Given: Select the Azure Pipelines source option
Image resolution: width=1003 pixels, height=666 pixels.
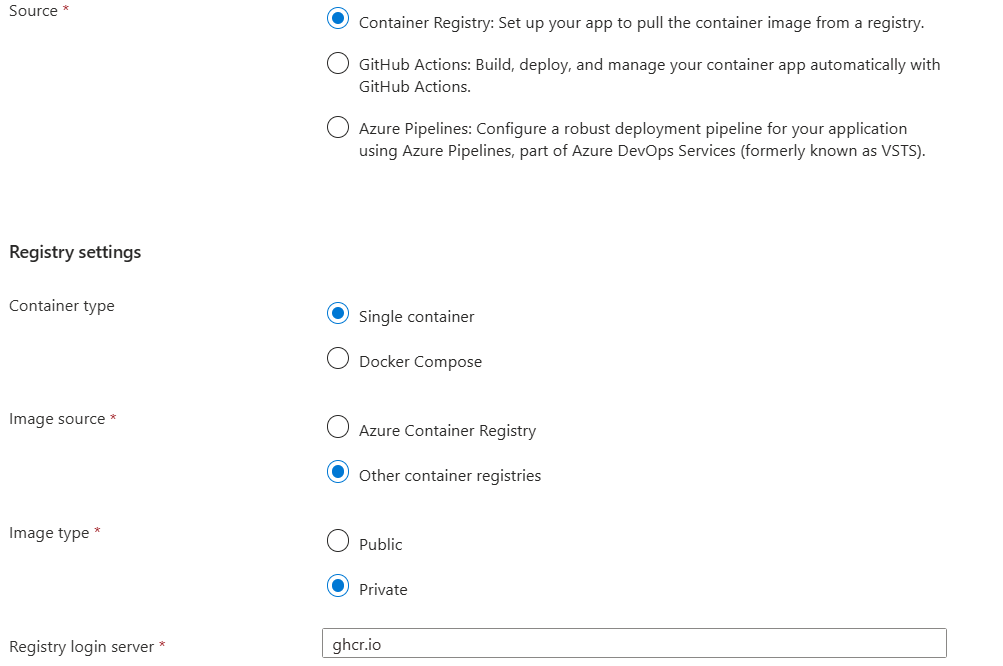Looking at the screenshot, I should 338,127.
